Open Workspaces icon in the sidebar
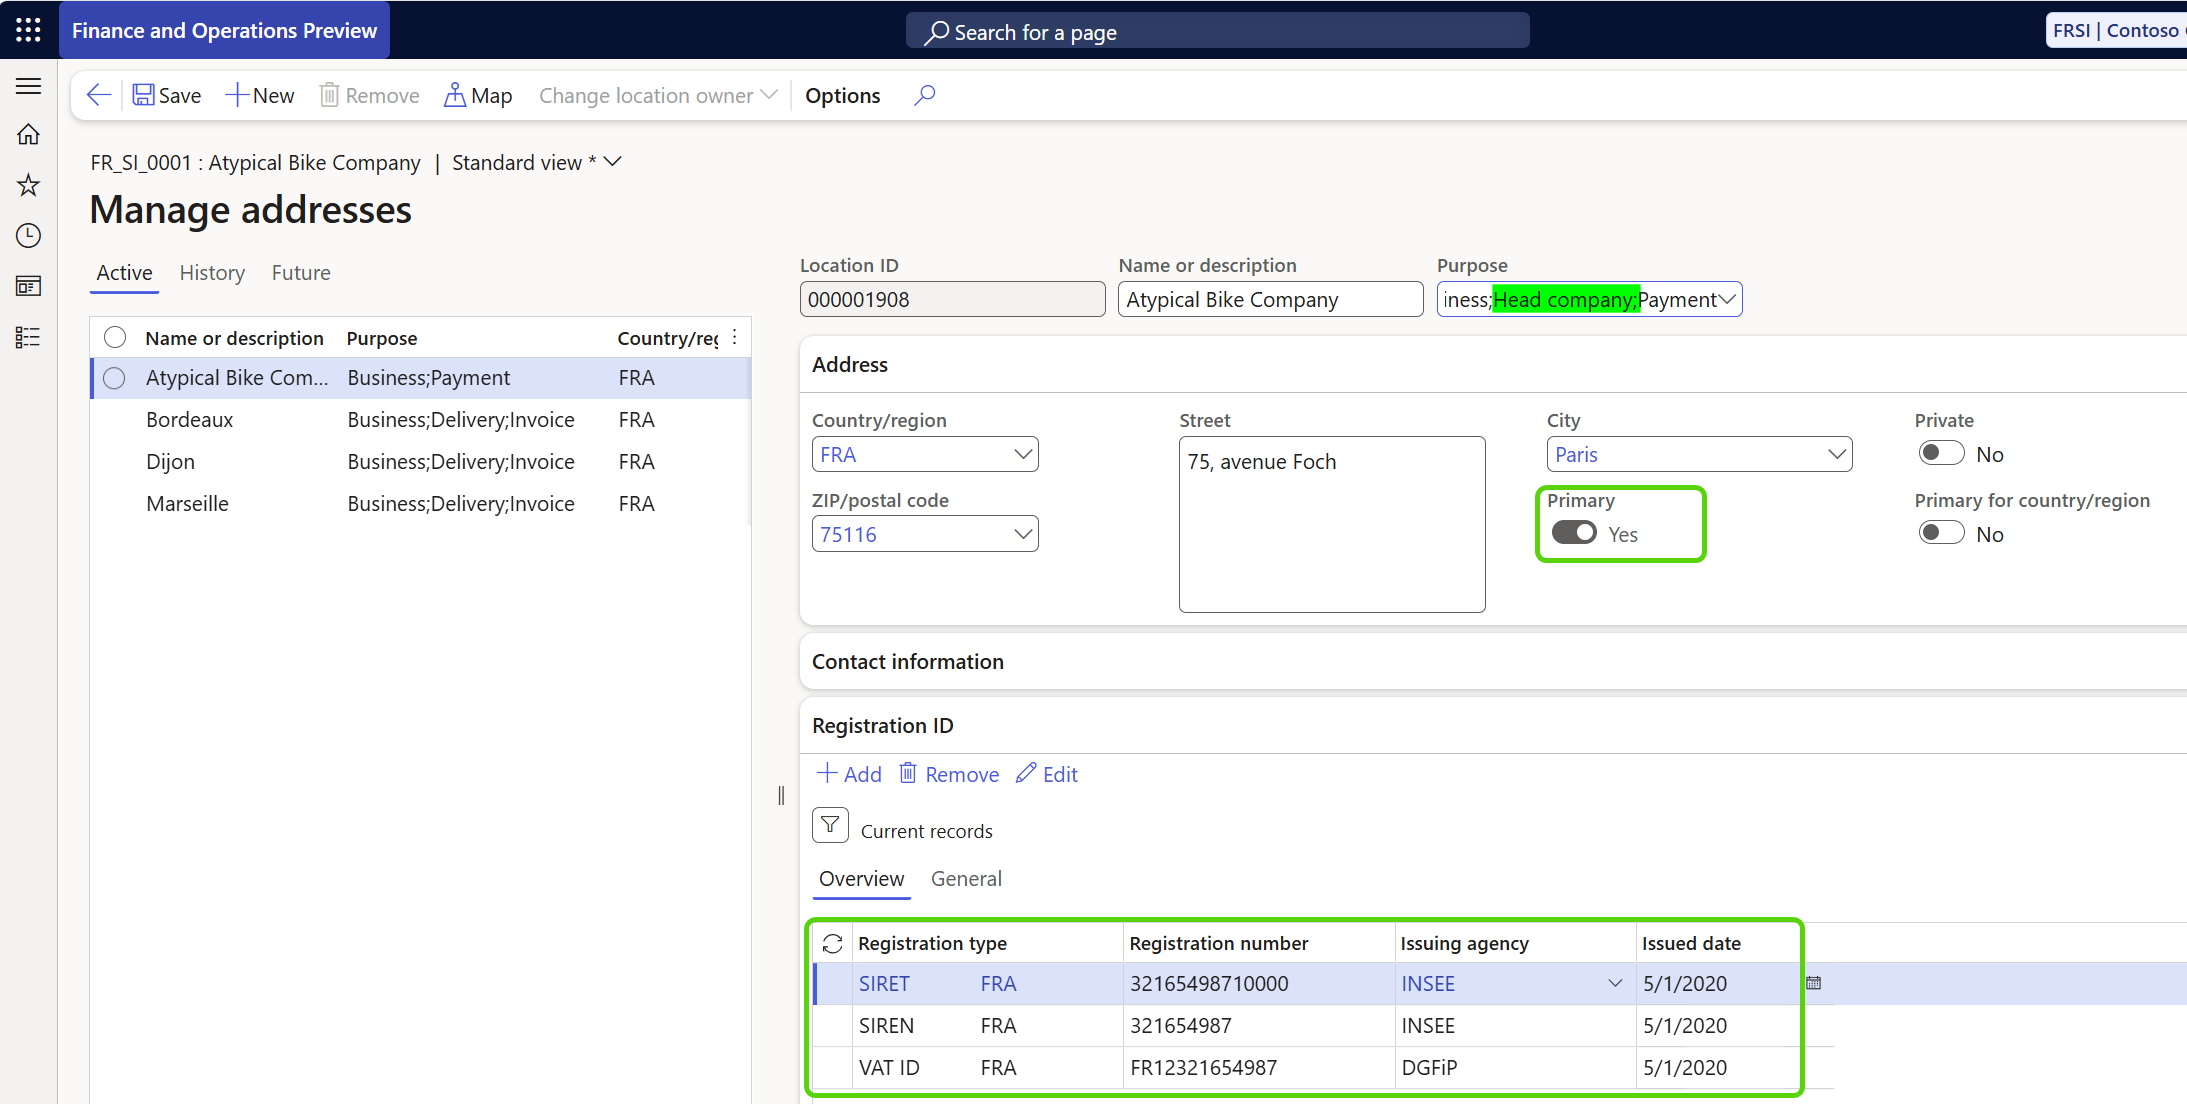The image size is (2187, 1104). point(28,286)
